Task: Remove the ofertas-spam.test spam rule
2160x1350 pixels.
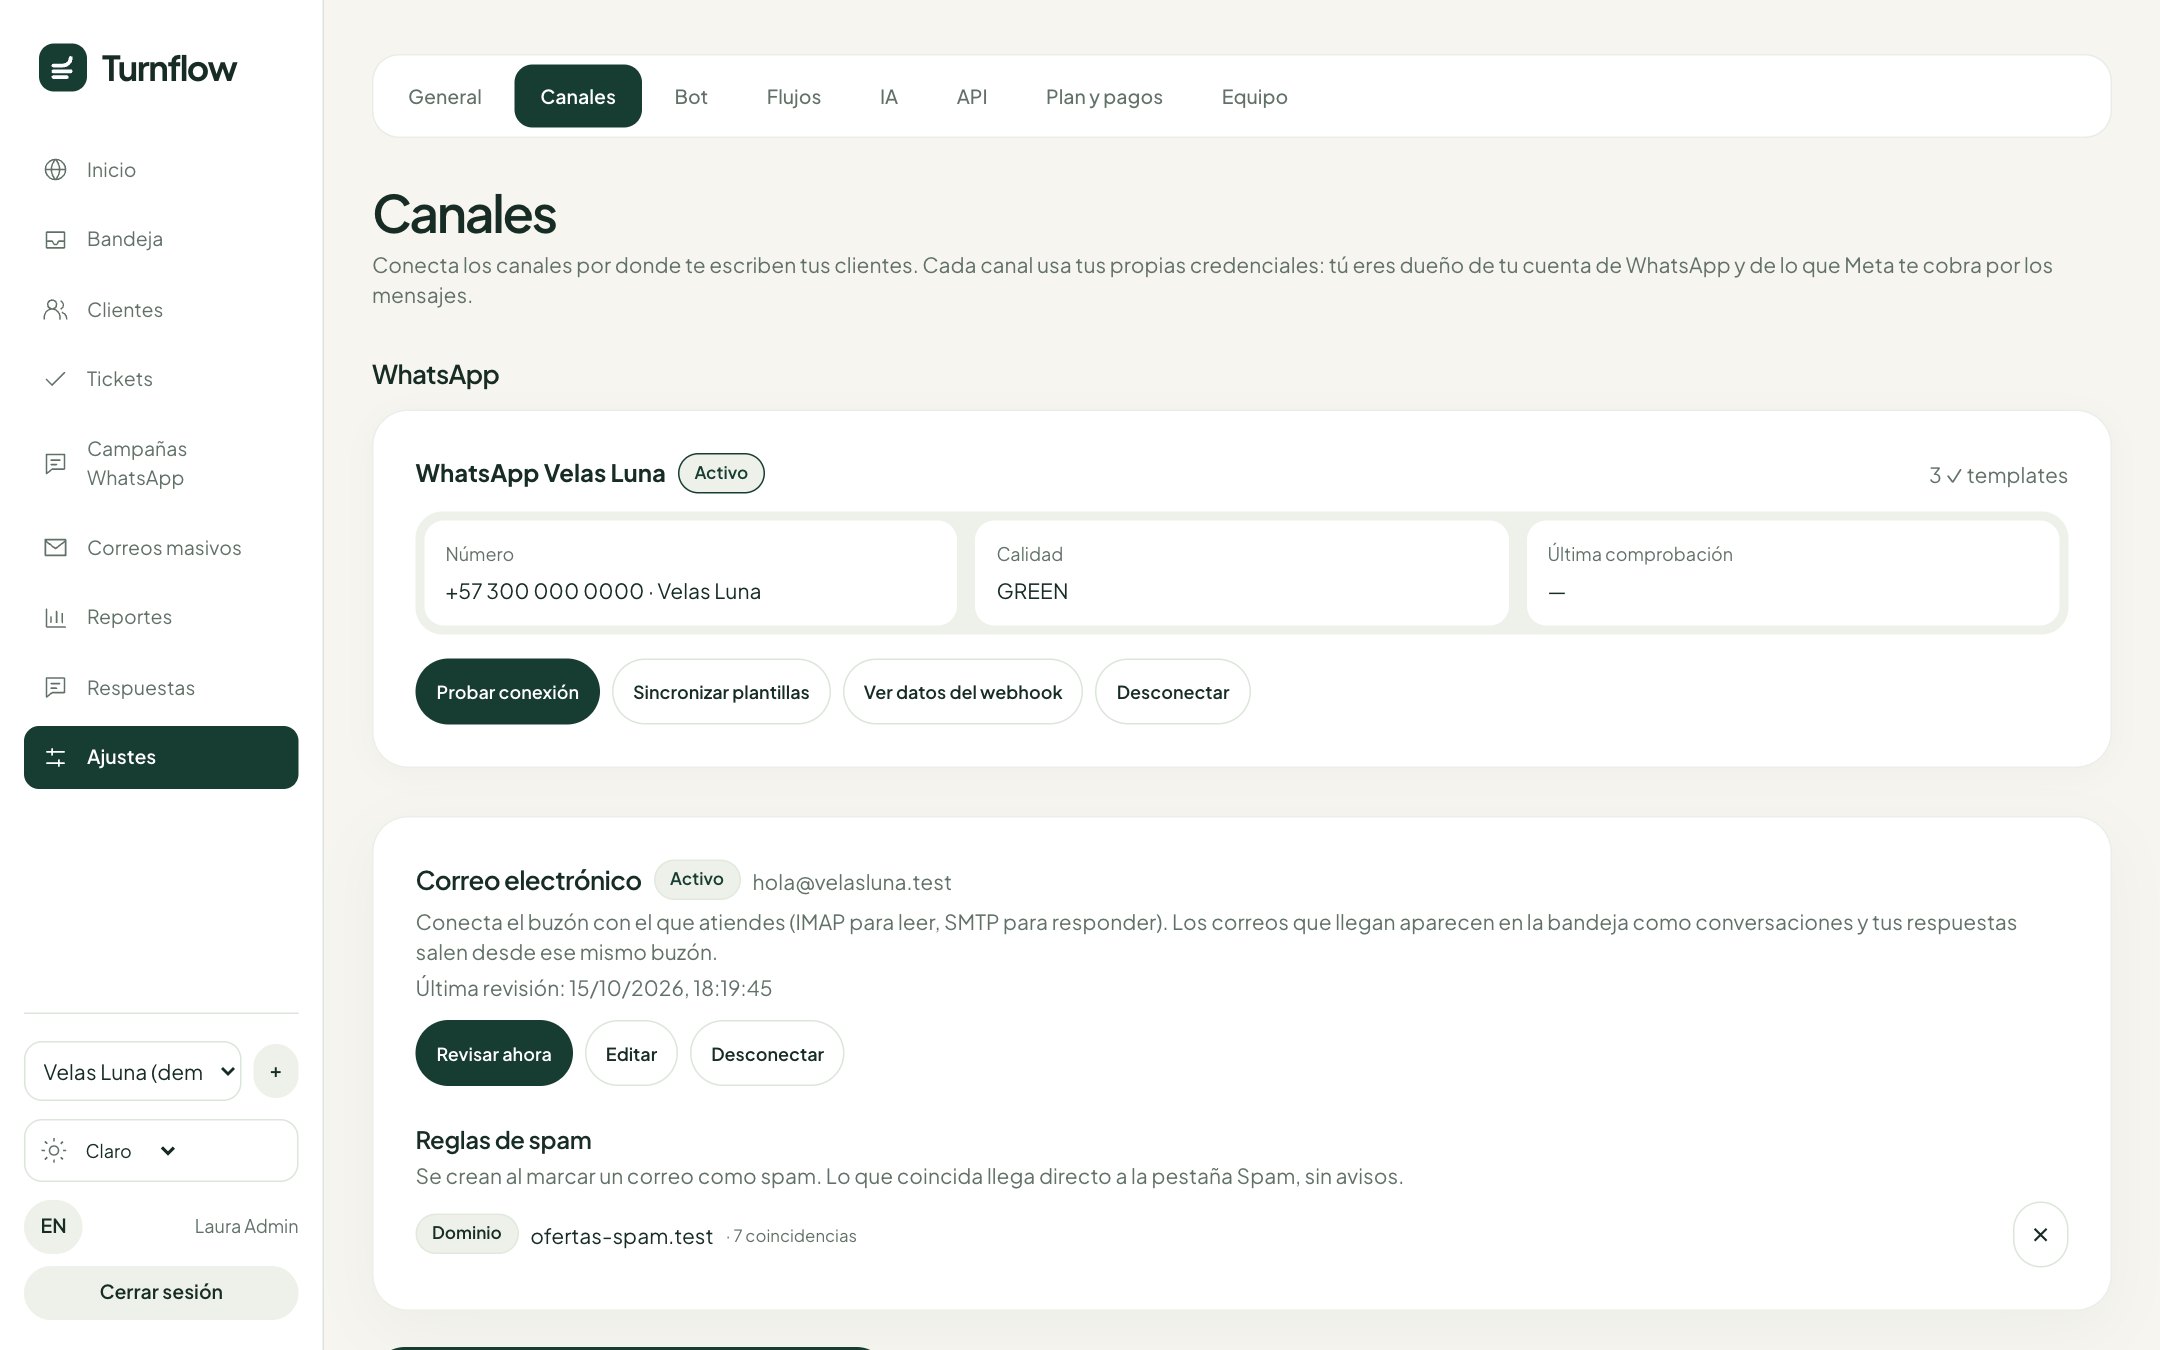Action: [2040, 1235]
